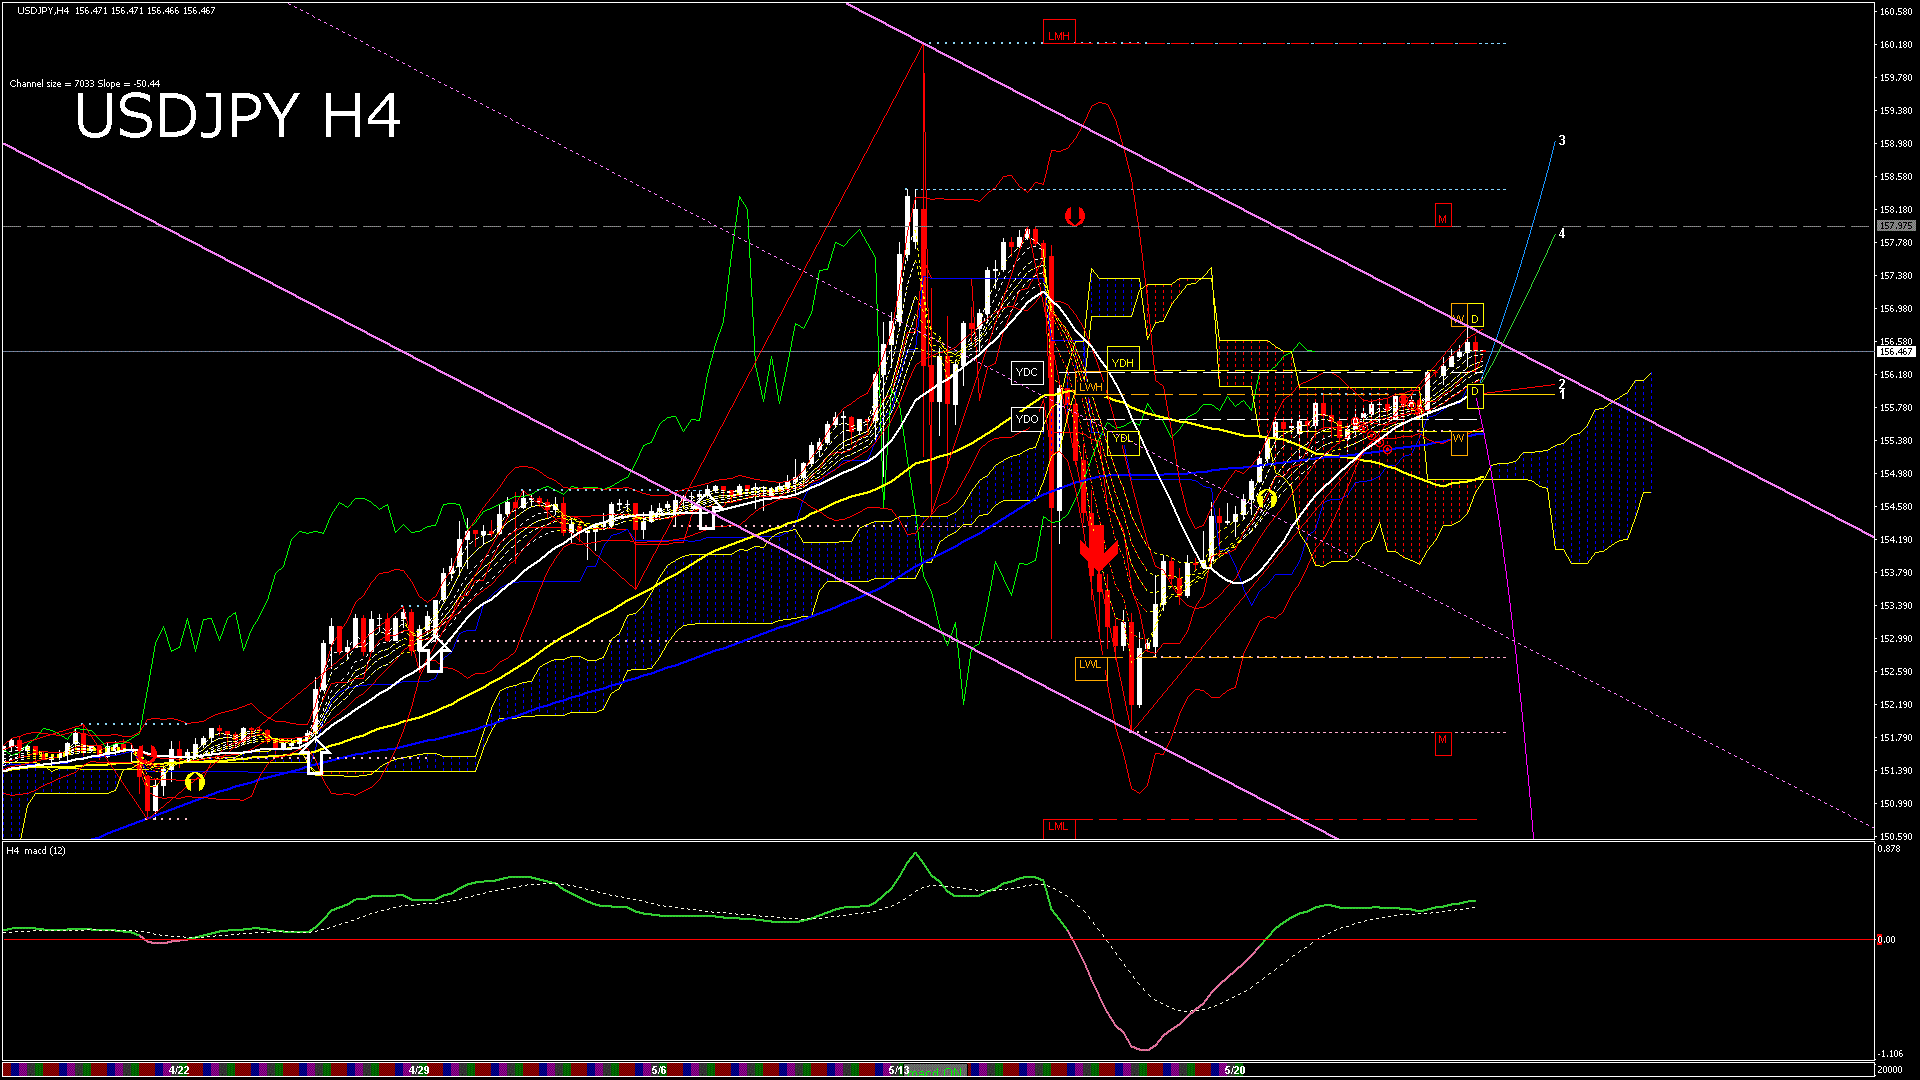Click the MACD 0.878 scale value
Screen dimensions: 1920x1080
point(1889,849)
